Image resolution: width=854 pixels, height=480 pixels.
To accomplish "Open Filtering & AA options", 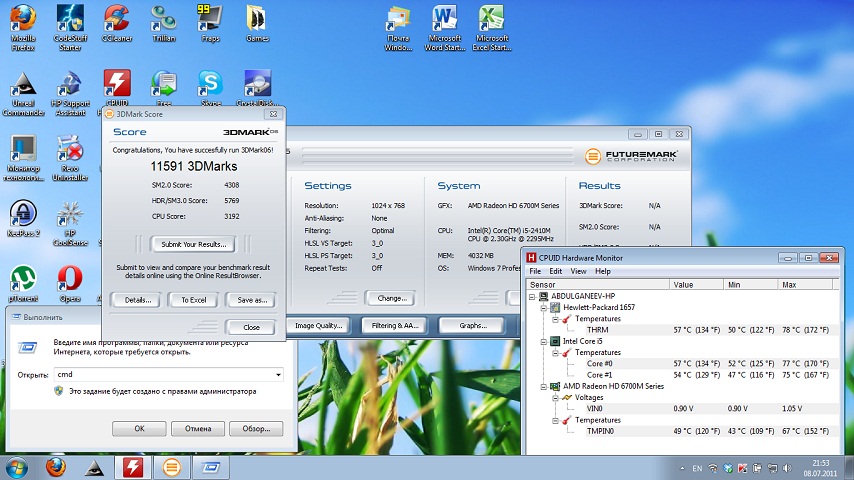I will pos(395,325).
